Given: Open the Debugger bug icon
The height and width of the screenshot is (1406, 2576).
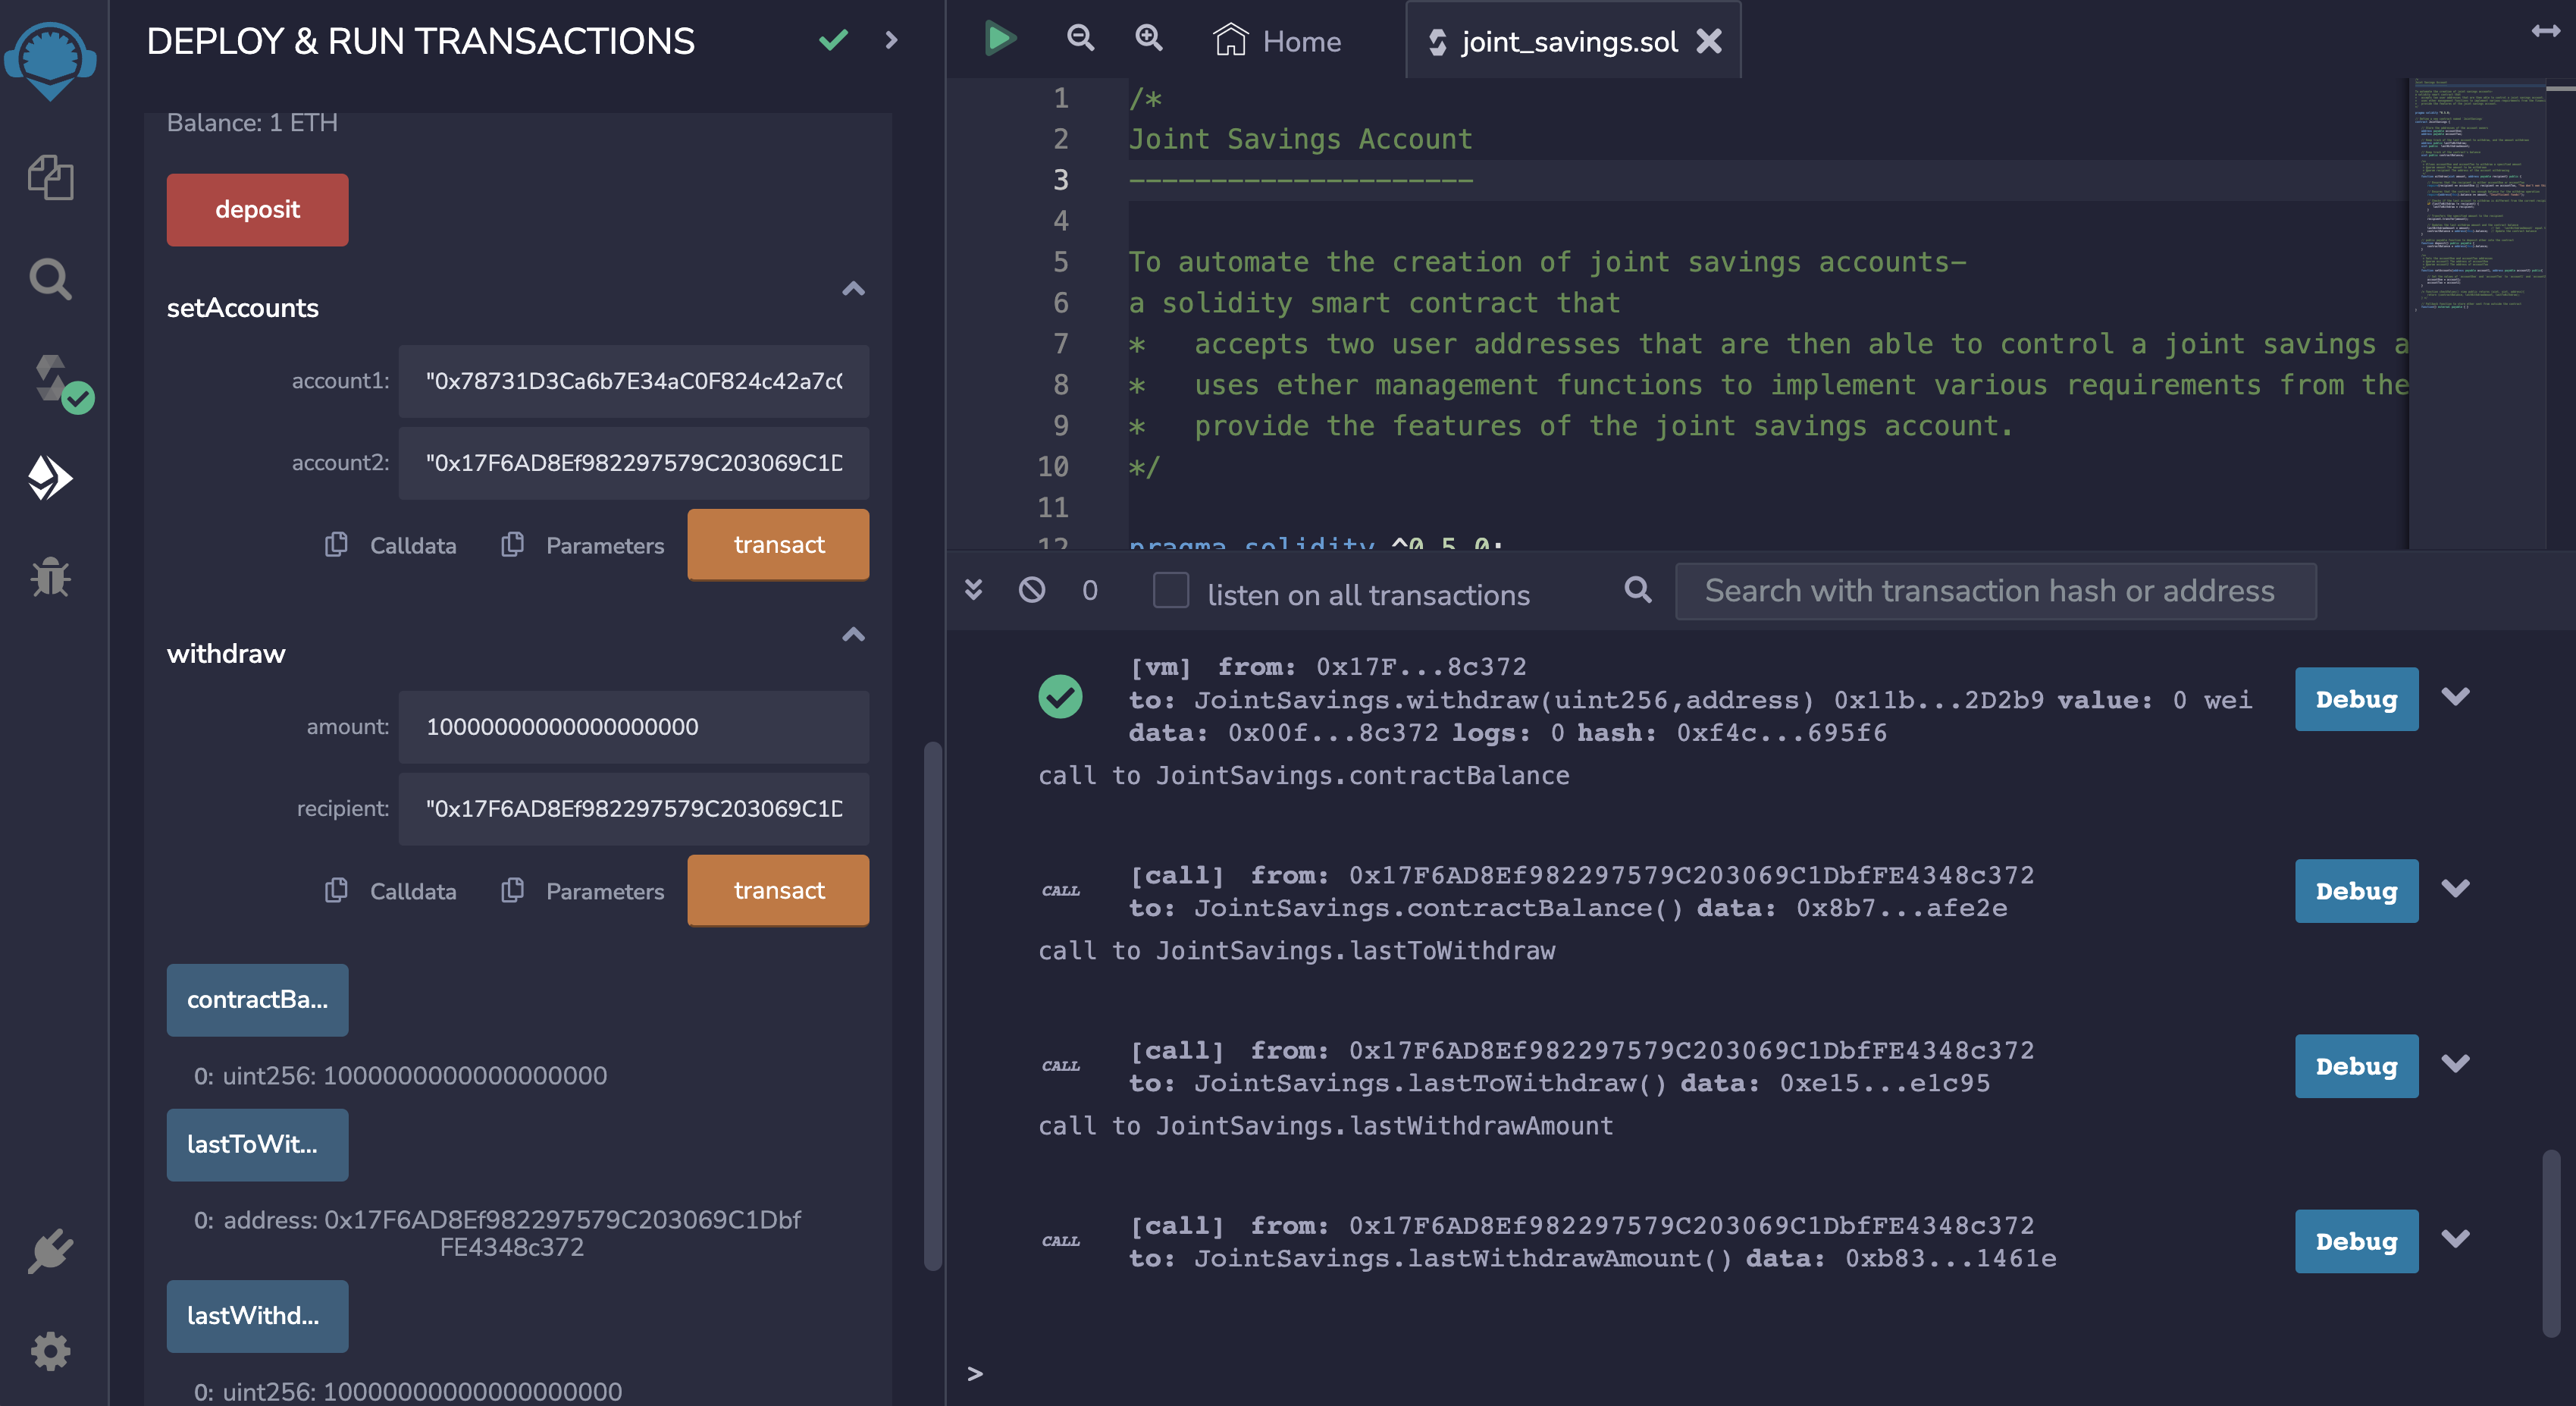Looking at the screenshot, I should 50,577.
